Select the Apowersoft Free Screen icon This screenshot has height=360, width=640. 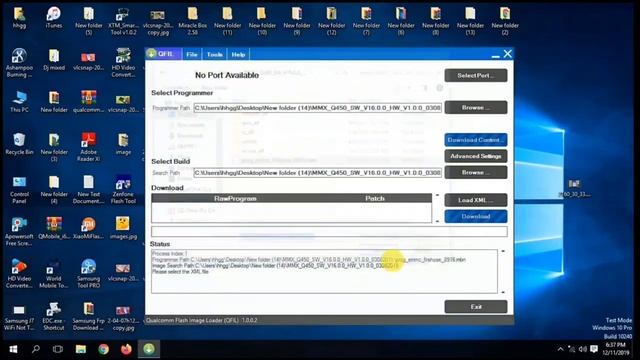coord(19,231)
